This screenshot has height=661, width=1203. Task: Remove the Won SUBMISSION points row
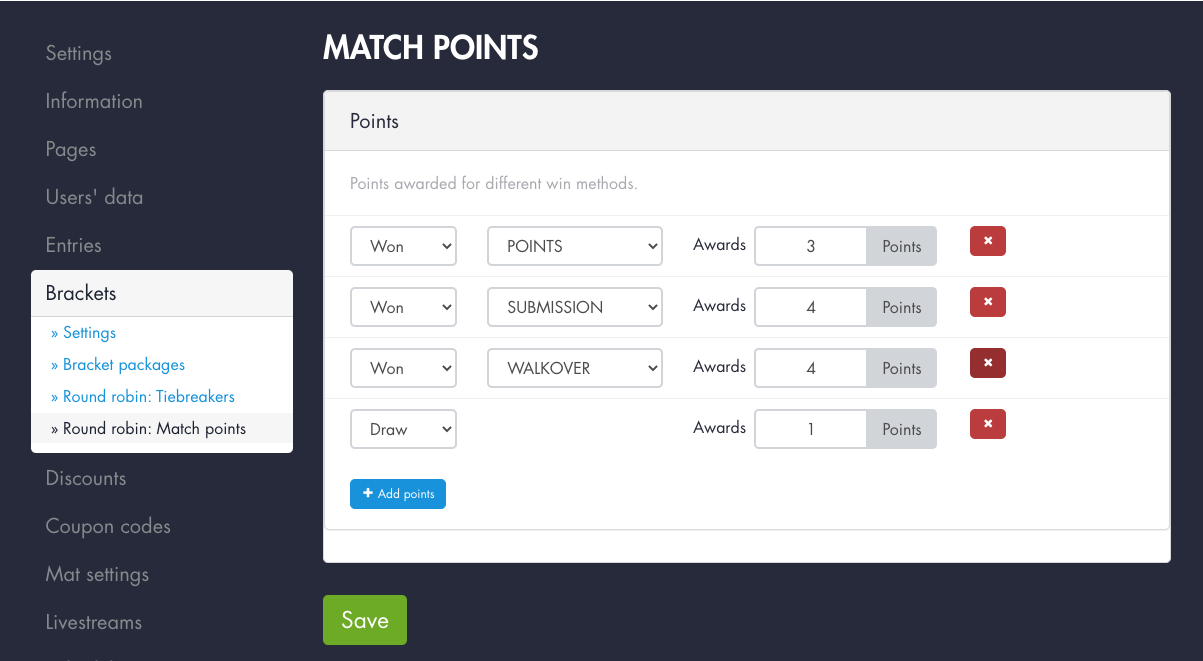(x=987, y=302)
